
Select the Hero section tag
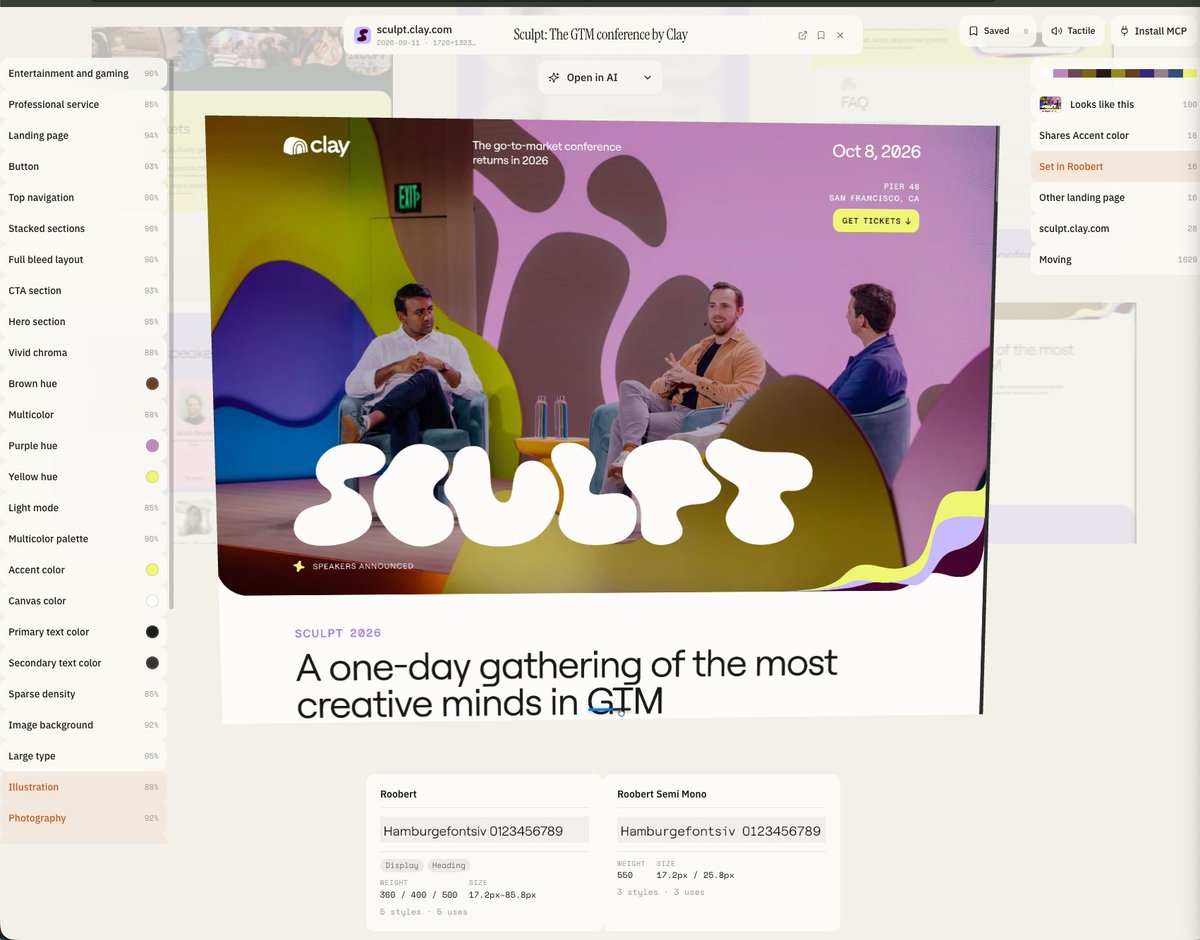(x=83, y=322)
